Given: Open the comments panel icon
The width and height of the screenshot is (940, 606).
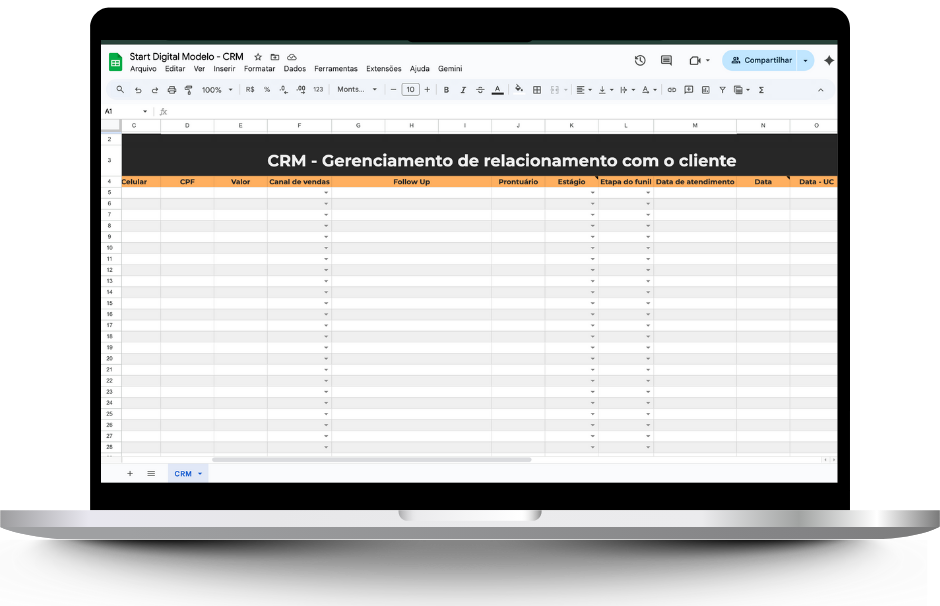Looking at the screenshot, I should (667, 60).
